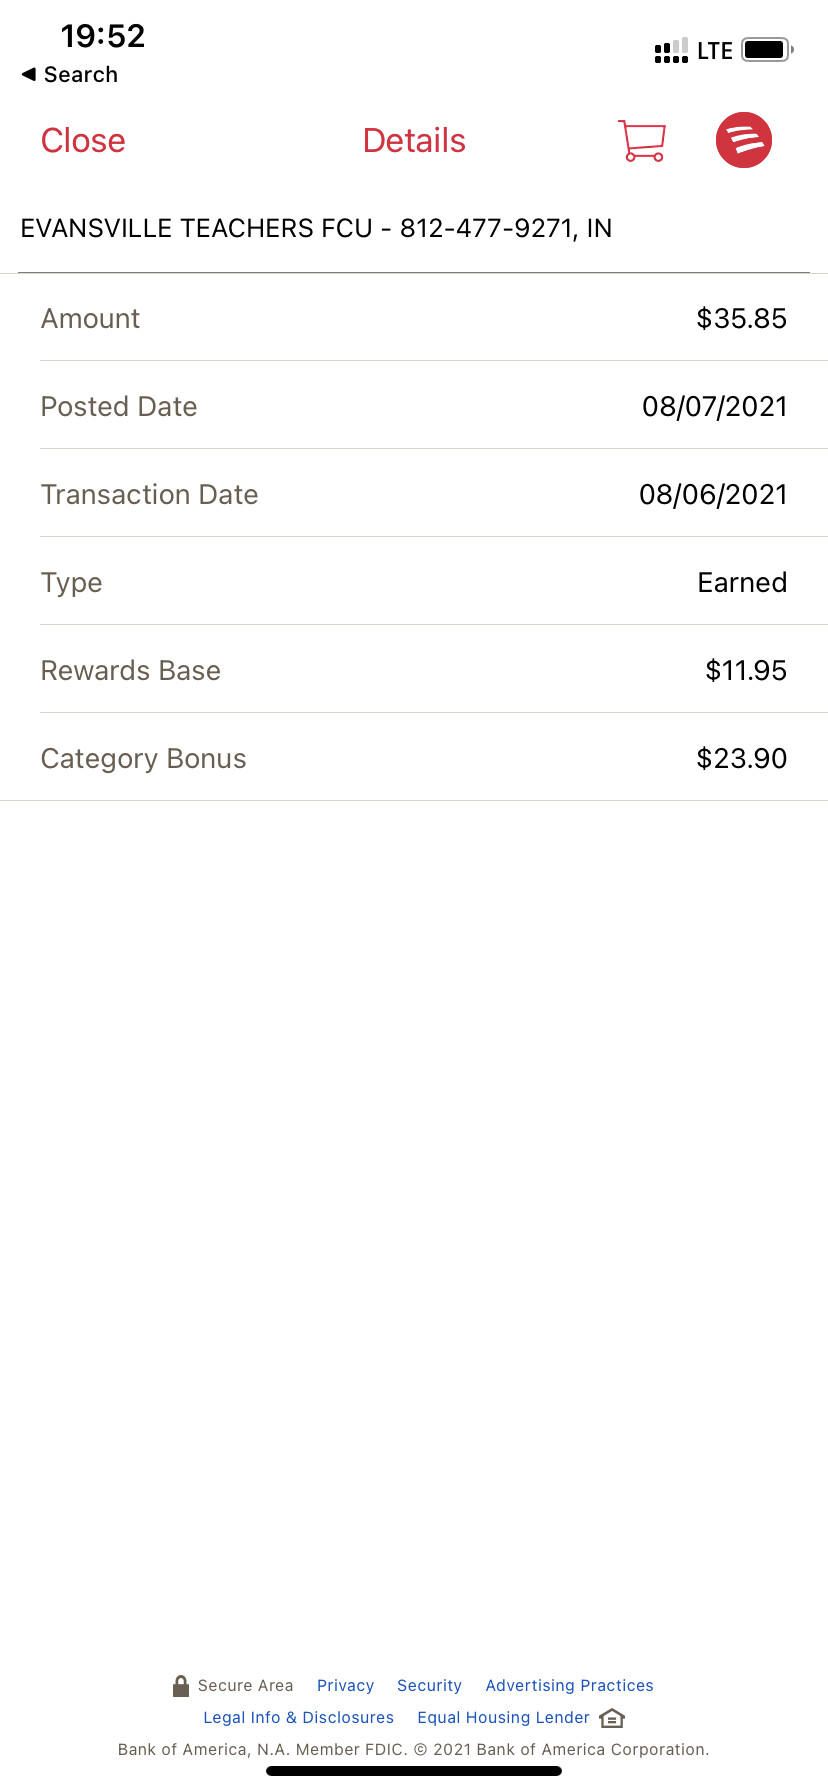Tap the home indicator bar at bottom
The height and width of the screenshot is (1792, 828).
pos(414,1771)
